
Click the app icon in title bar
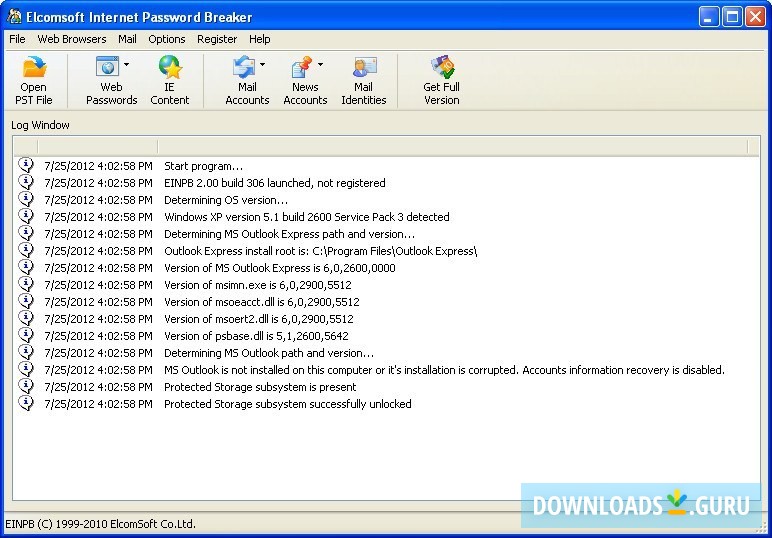(14, 17)
